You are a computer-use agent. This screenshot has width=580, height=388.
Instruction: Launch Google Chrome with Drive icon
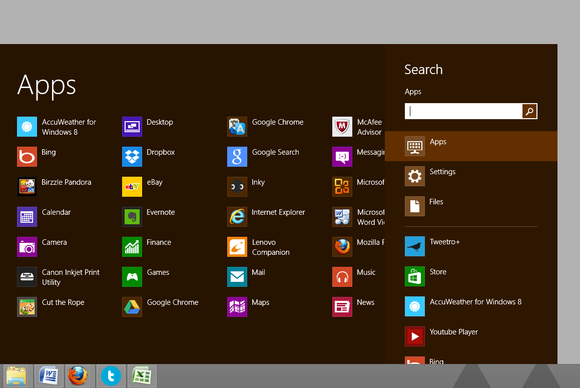pos(160,307)
